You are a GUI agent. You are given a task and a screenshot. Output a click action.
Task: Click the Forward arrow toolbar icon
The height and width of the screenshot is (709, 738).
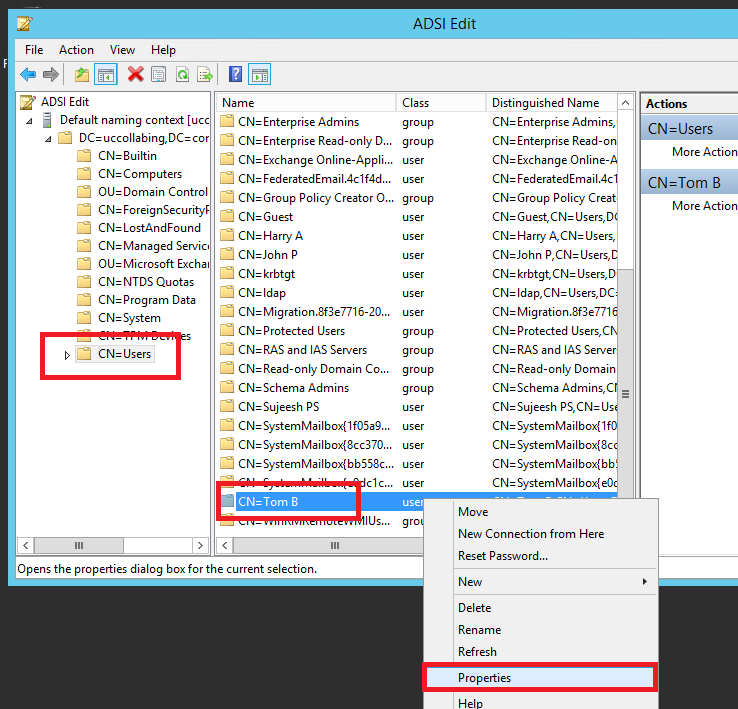[x=50, y=74]
